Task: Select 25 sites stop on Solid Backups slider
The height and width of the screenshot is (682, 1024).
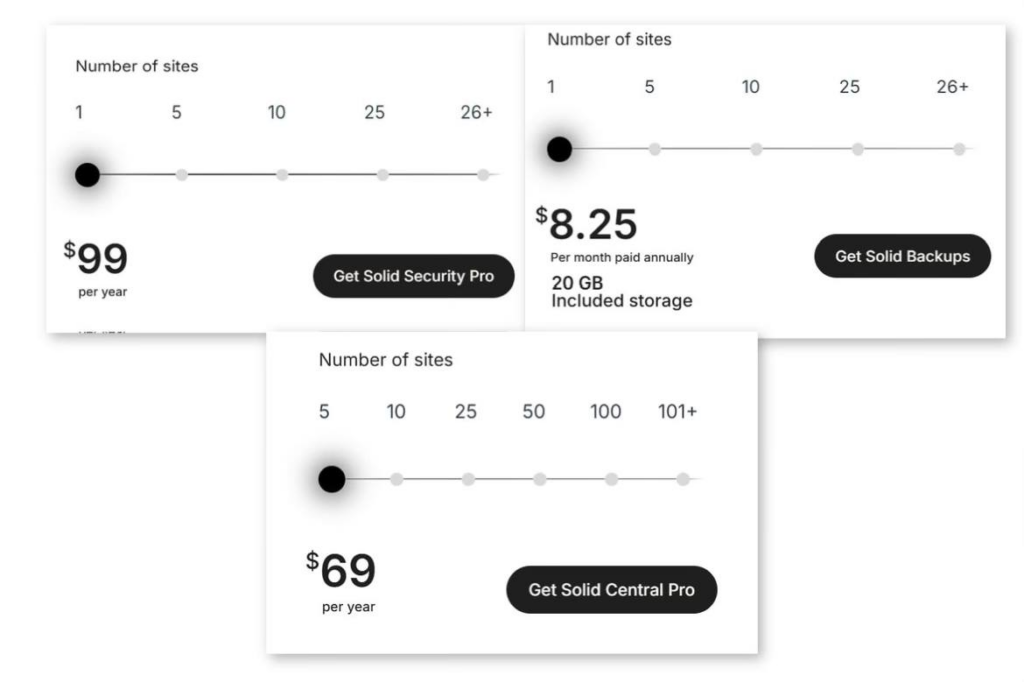Action: 857,149
